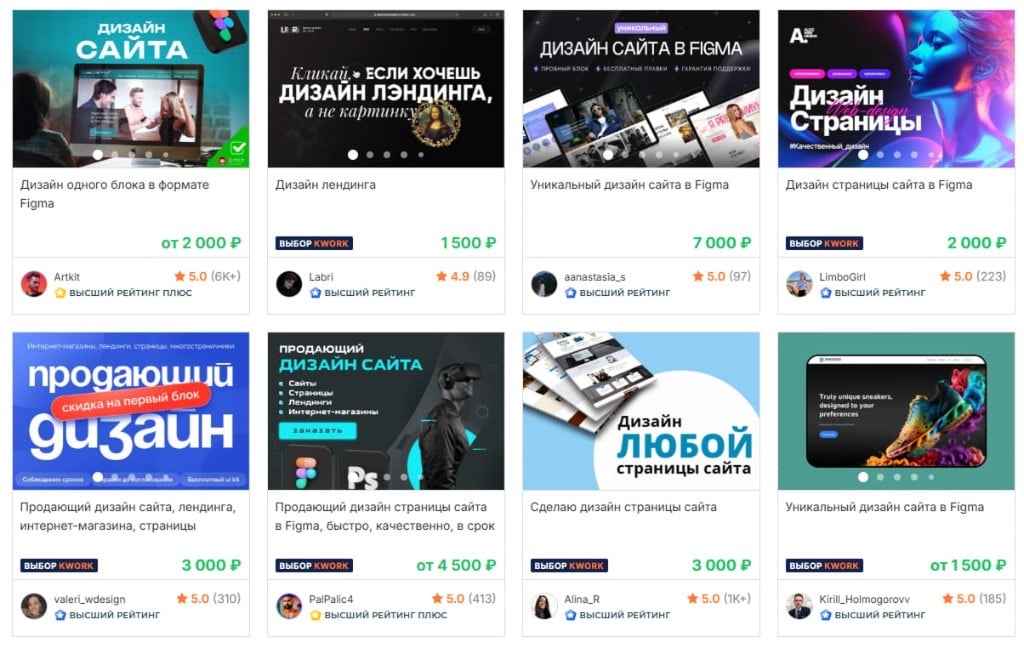Open Alina_R profile avatar
The height and width of the screenshot is (648, 1024).
point(544,606)
